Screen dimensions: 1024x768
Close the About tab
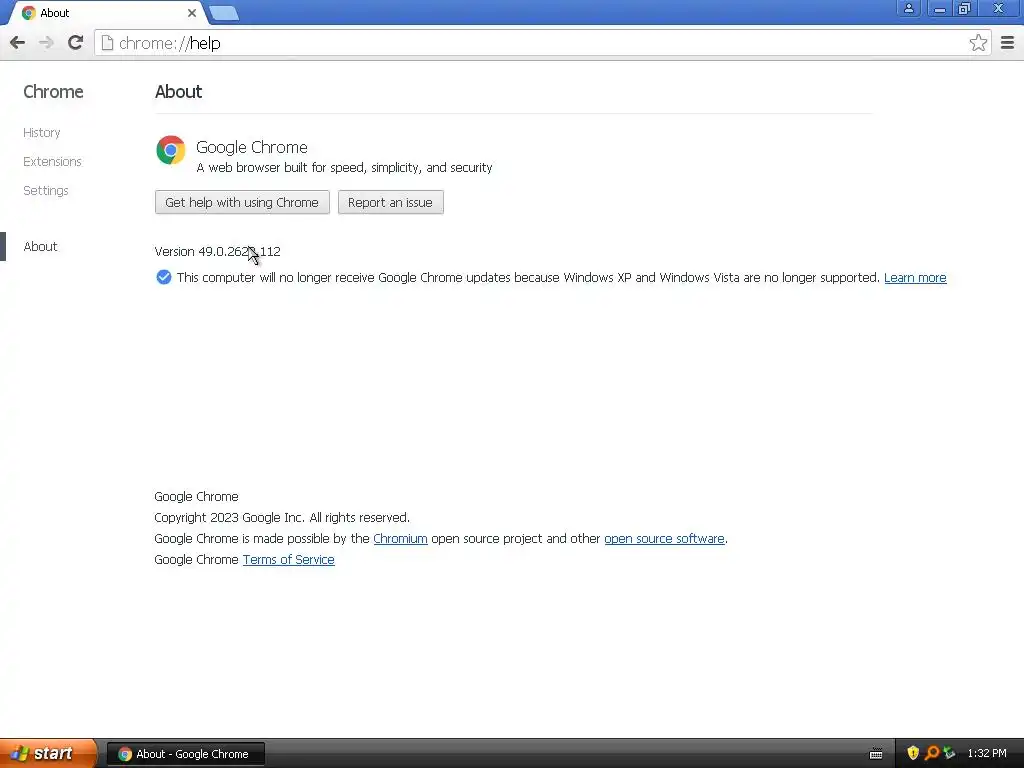(191, 13)
